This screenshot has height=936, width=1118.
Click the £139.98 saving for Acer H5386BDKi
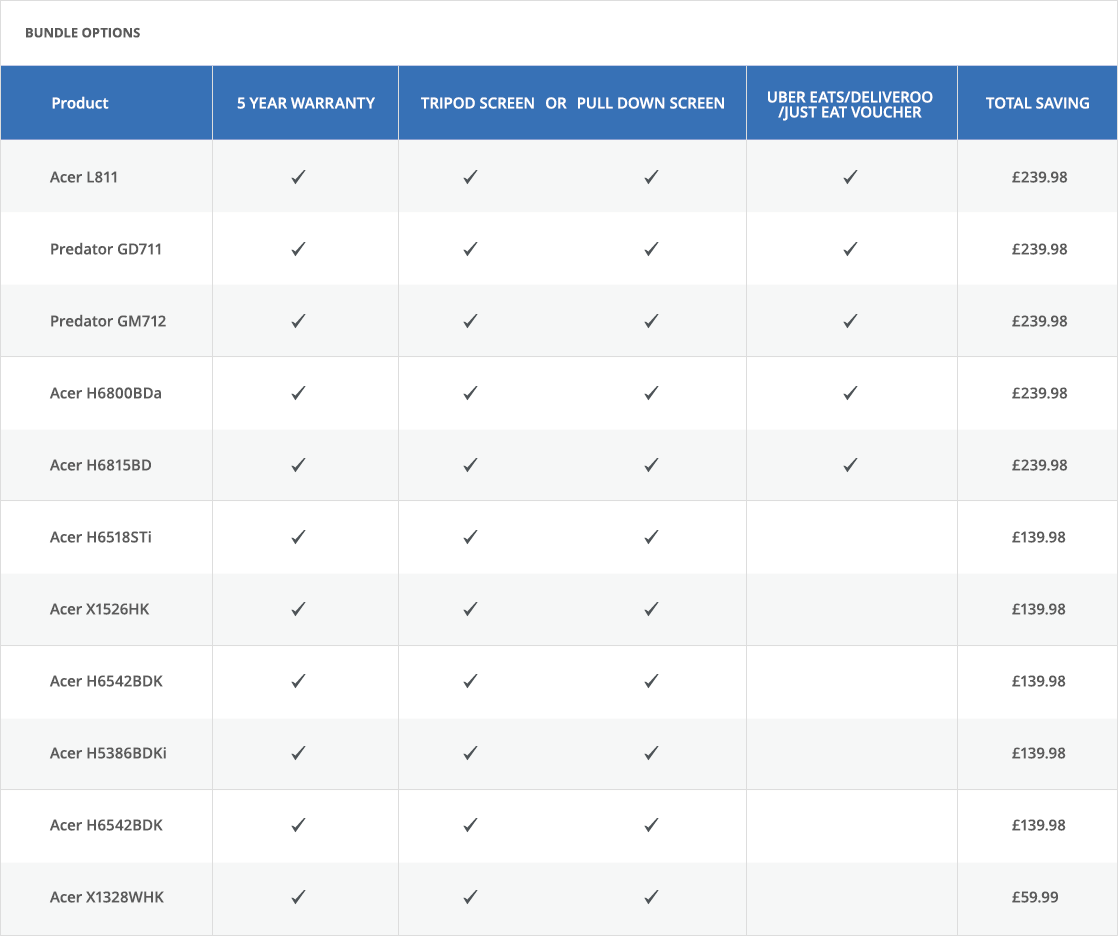tap(1039, 753)
